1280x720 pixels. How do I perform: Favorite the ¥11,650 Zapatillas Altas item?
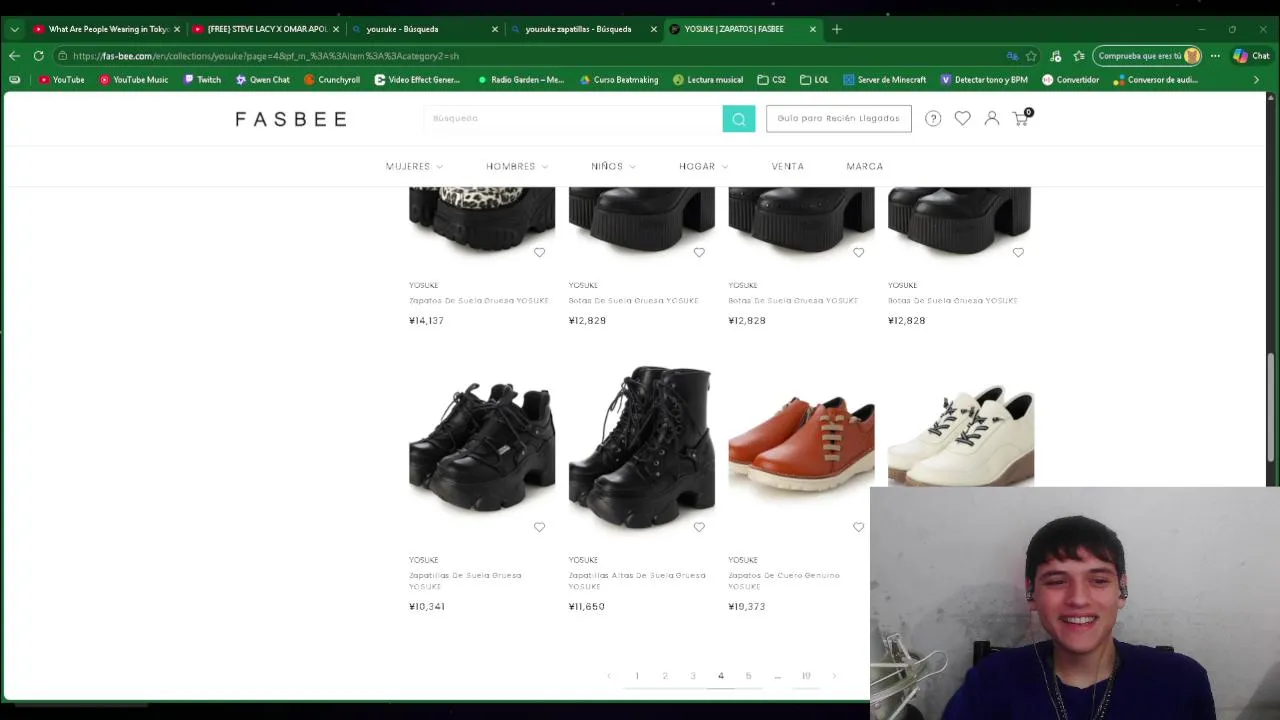(x=699, y=527)
